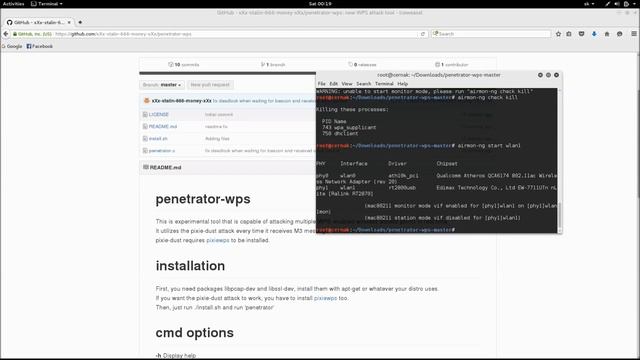Click '743 wpa_supplicant' line in terminal

point(349,128)
